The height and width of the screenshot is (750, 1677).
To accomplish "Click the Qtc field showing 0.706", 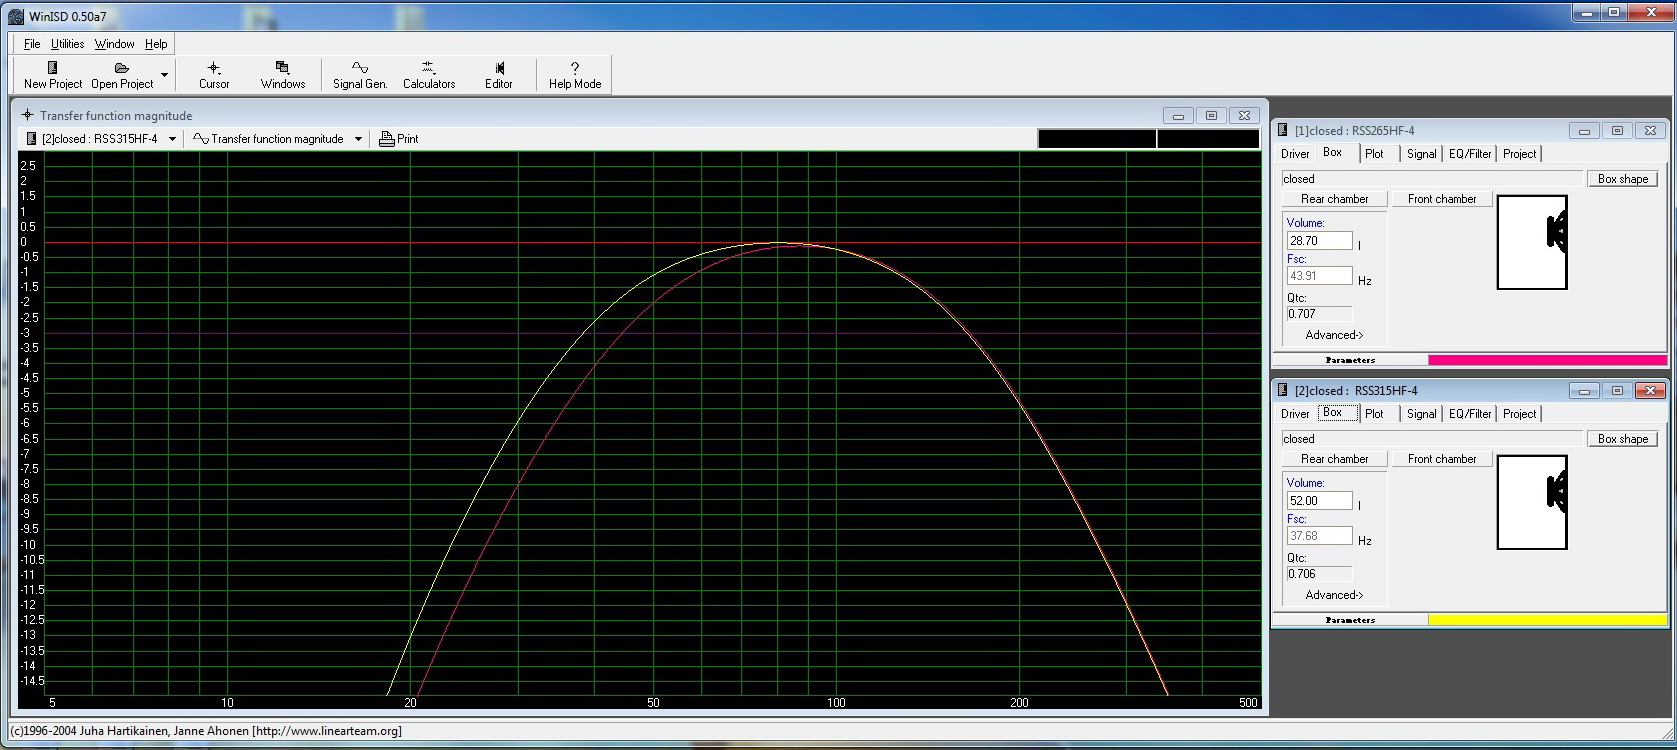I will (1319, 574).
